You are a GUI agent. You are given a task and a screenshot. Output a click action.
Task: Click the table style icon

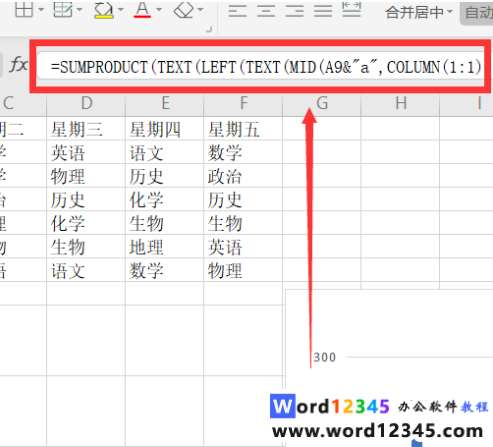63,9
